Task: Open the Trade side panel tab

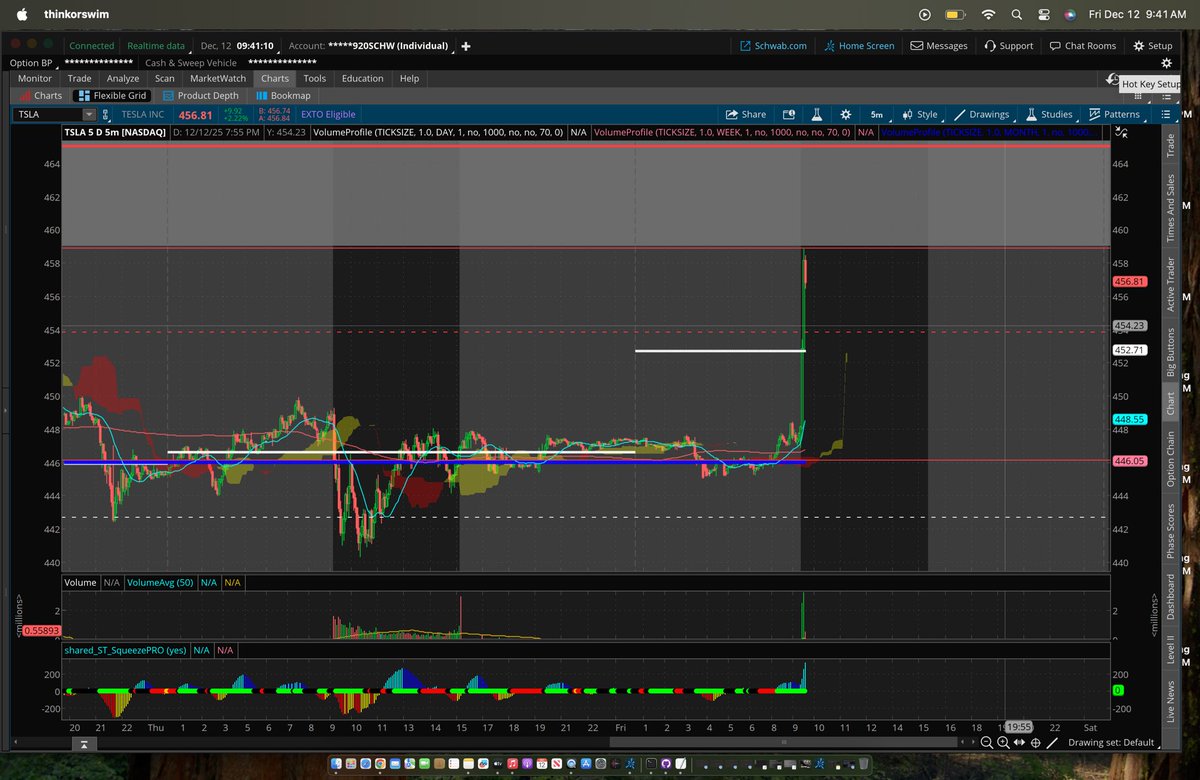Action: tap(1171, 145)
